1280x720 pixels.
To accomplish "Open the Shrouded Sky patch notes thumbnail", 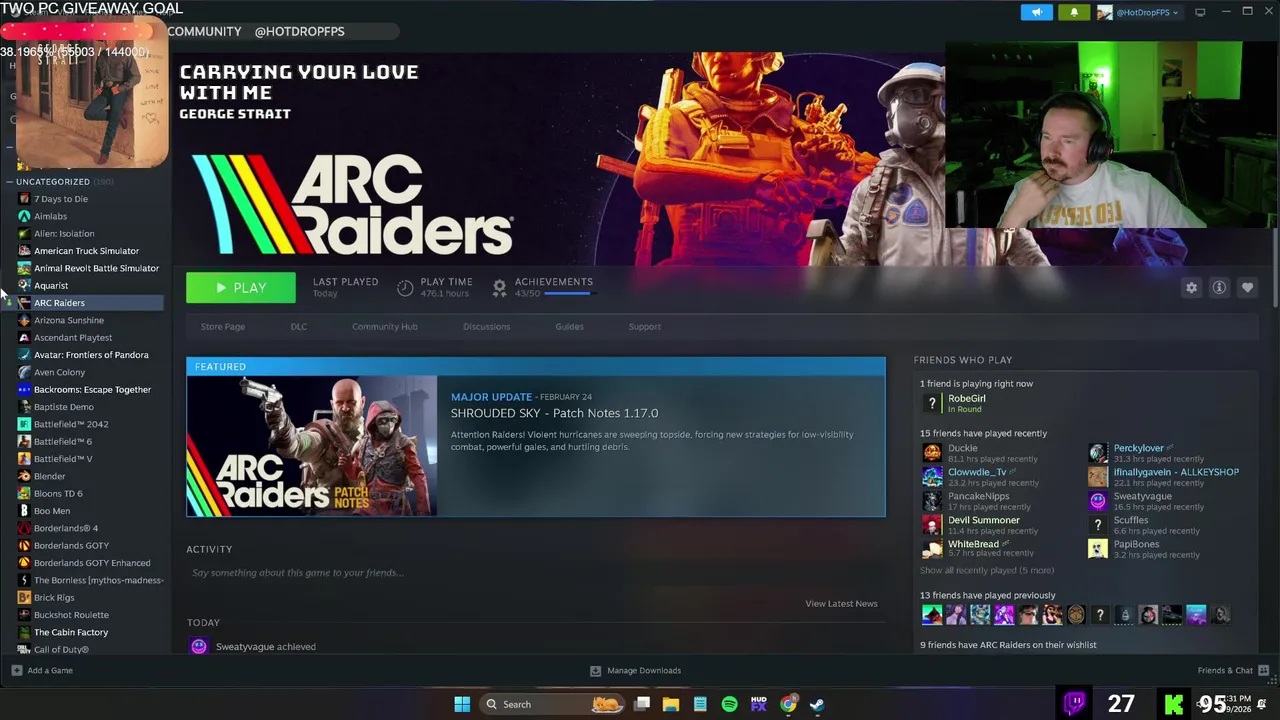I will (312, 446).
